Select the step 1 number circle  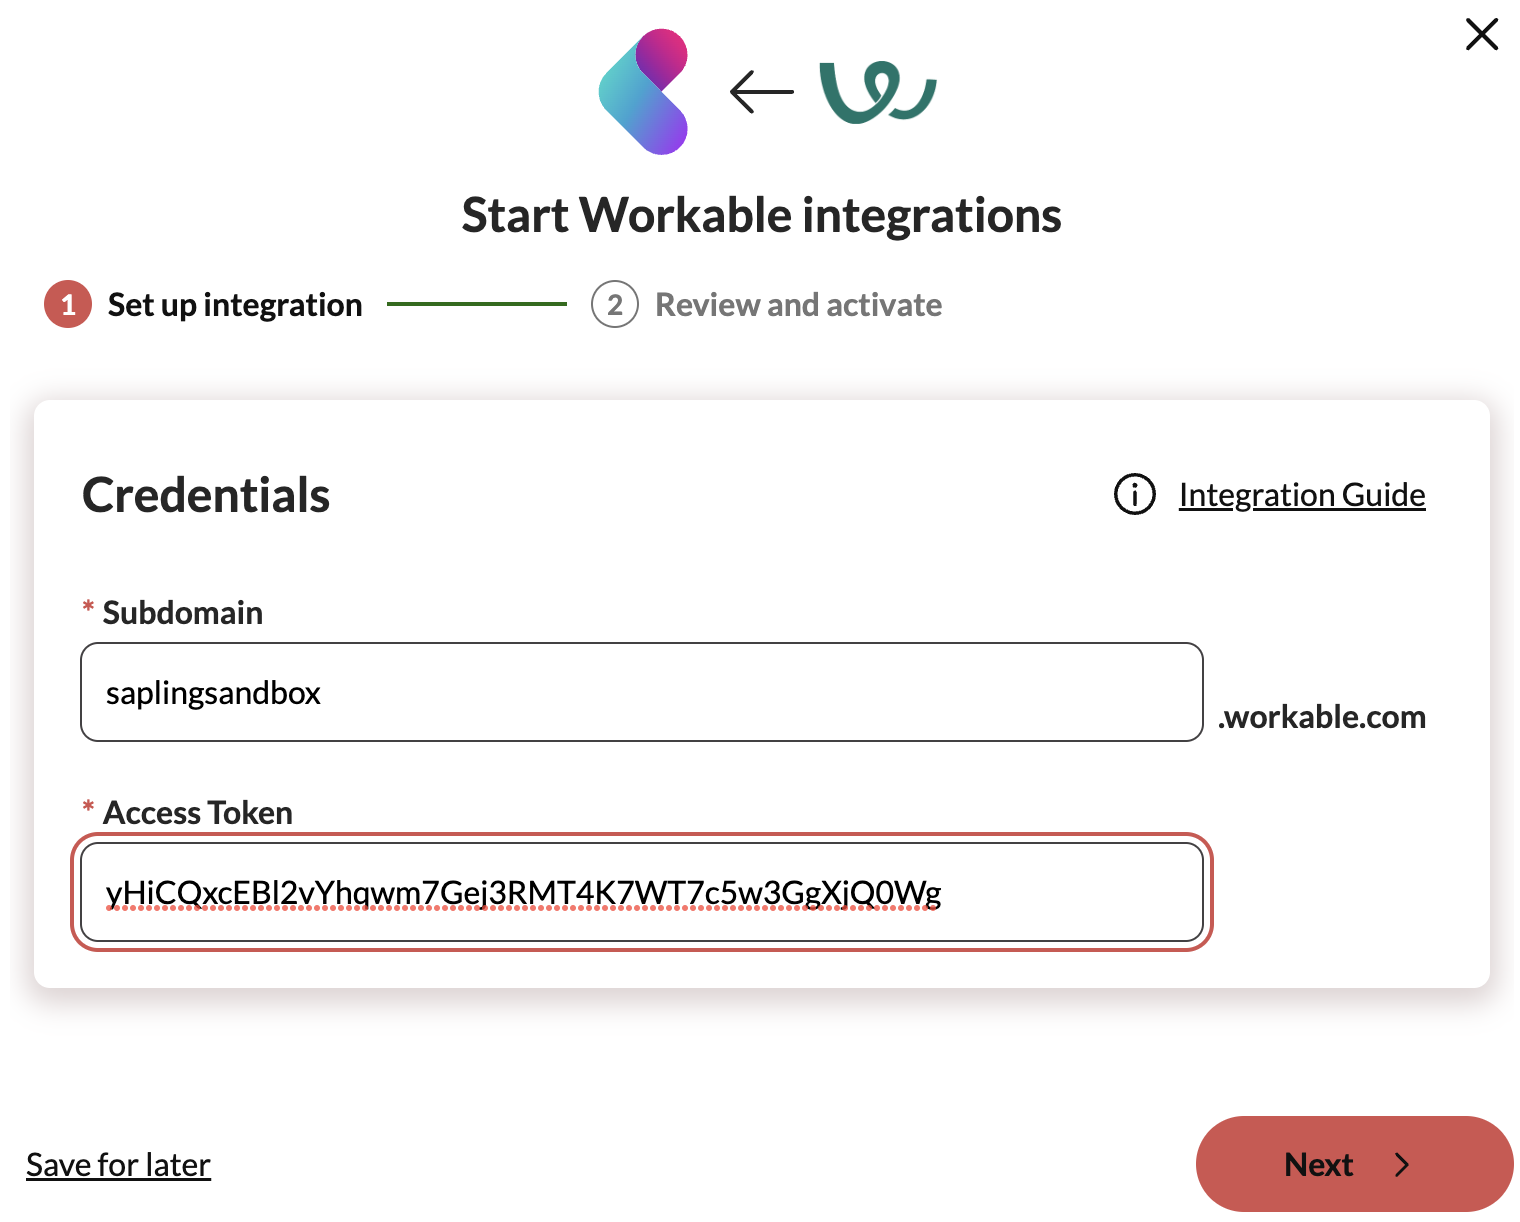pyautogui.click(x=68, y=305)
